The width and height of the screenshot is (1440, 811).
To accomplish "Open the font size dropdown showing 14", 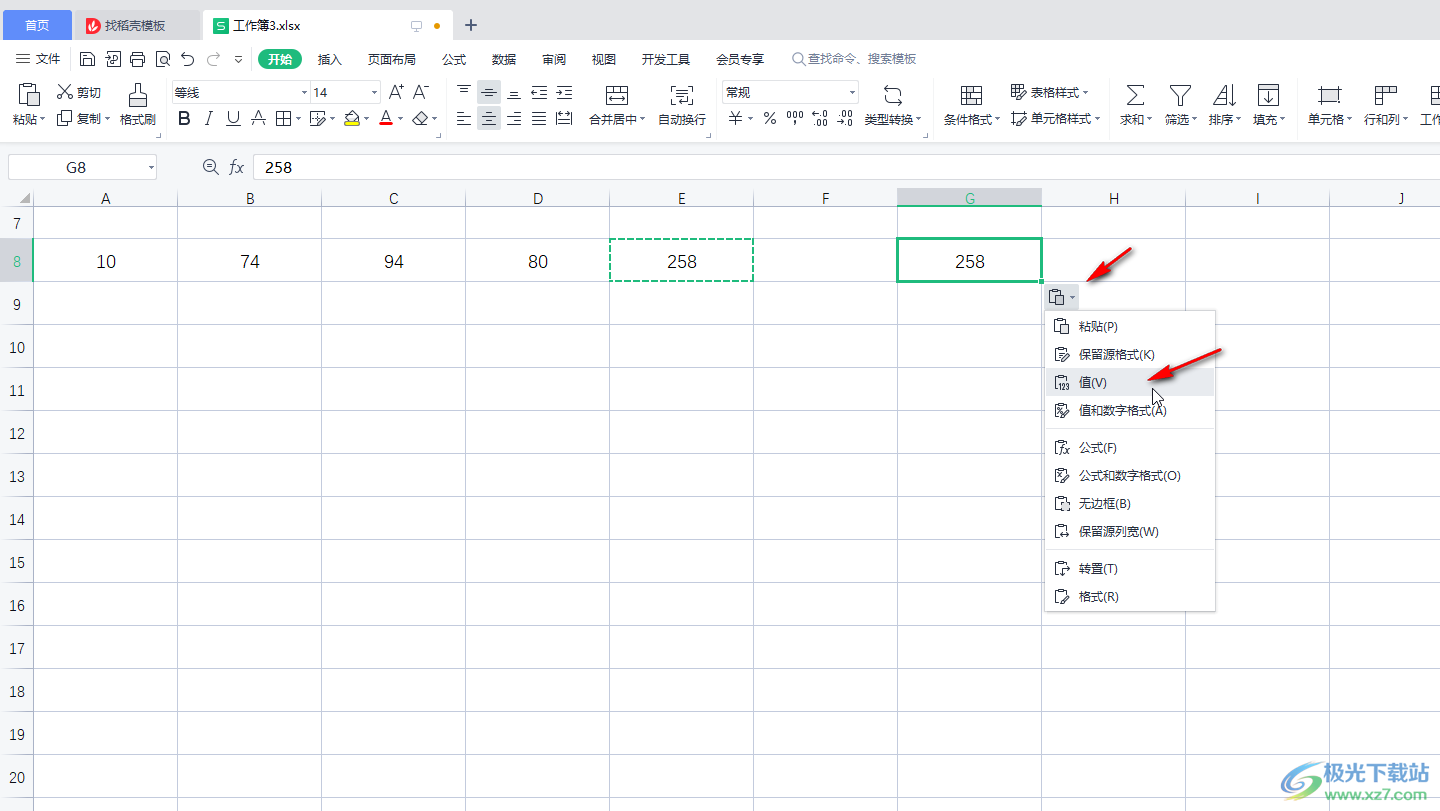I will click(375, 92).
